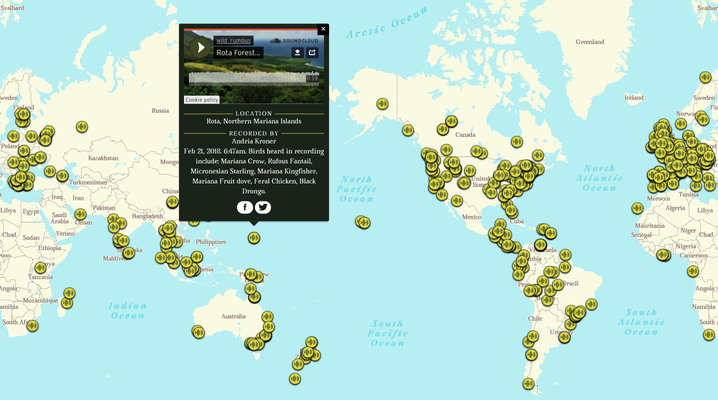Share the recording on Twitter
This screenshot has width=718, height=400.
point(262,207)
